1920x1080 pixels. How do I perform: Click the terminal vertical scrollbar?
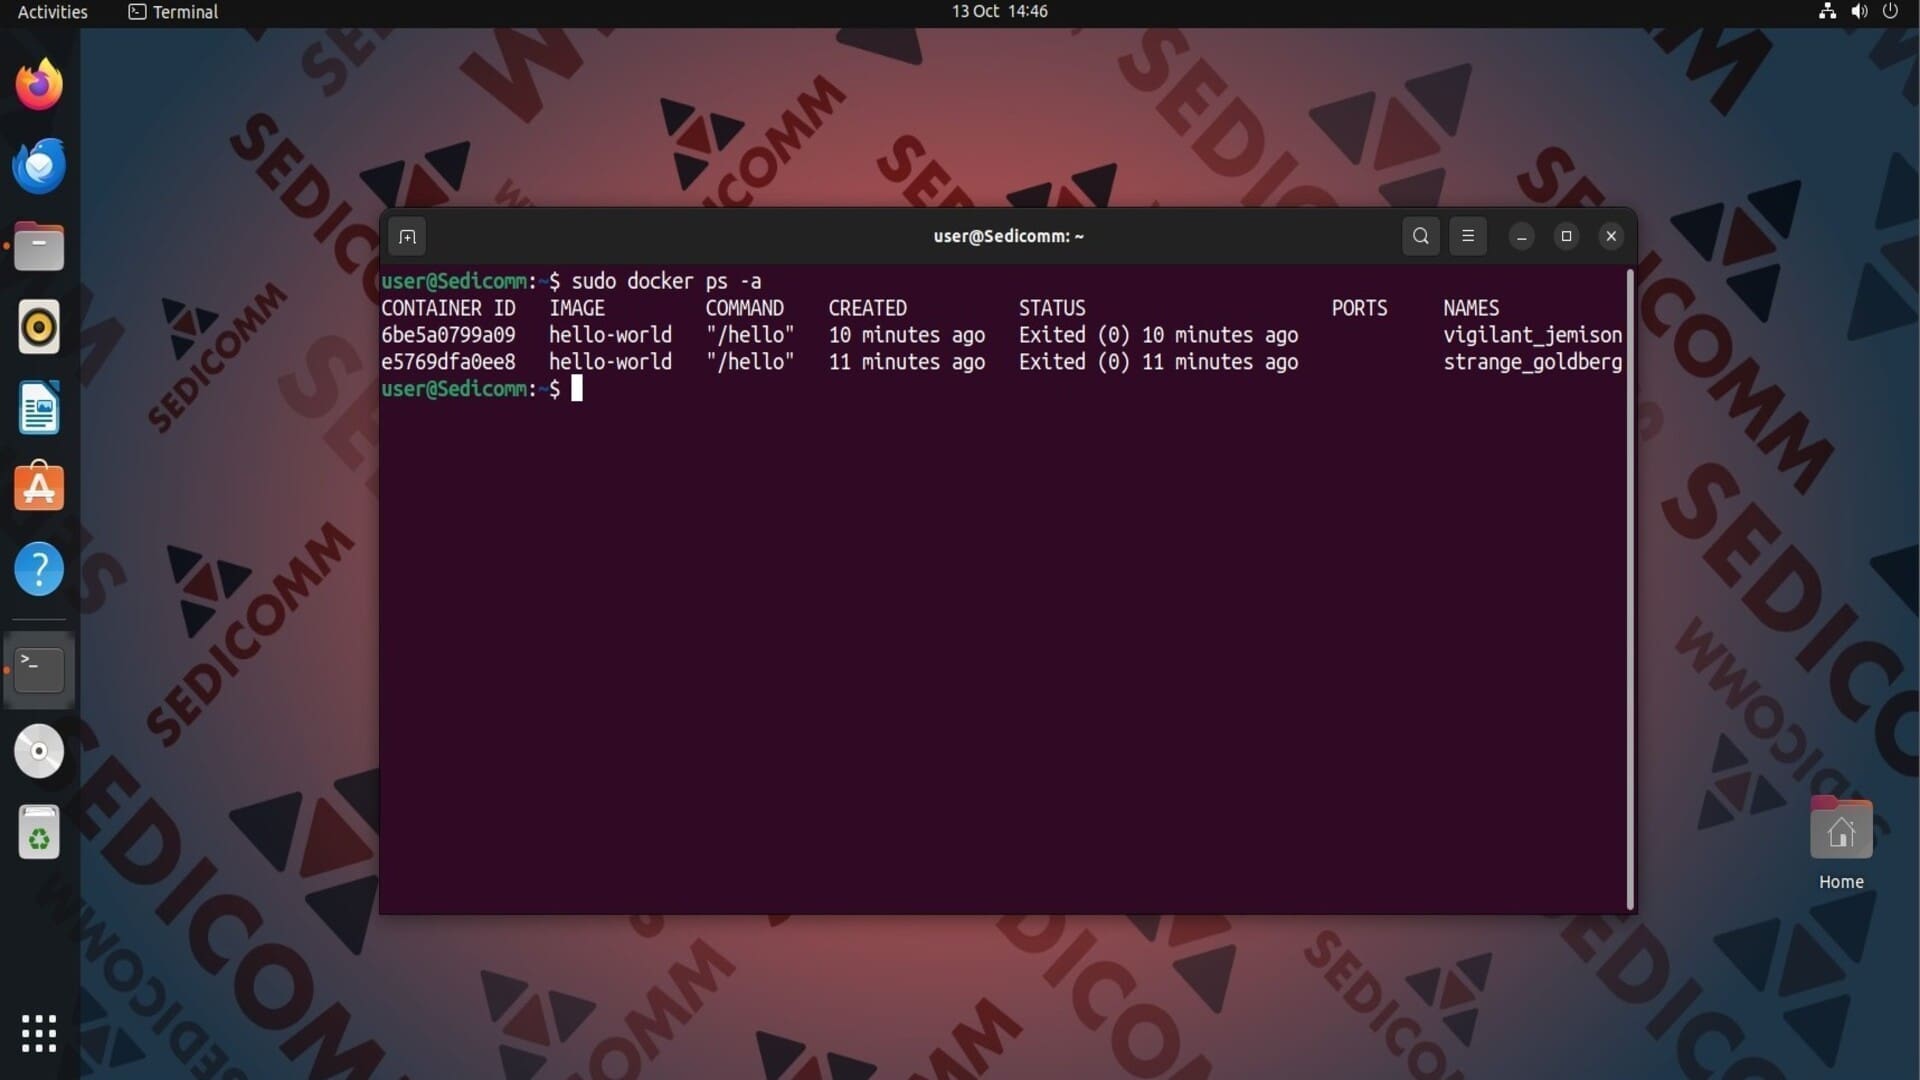[1630, 589]
